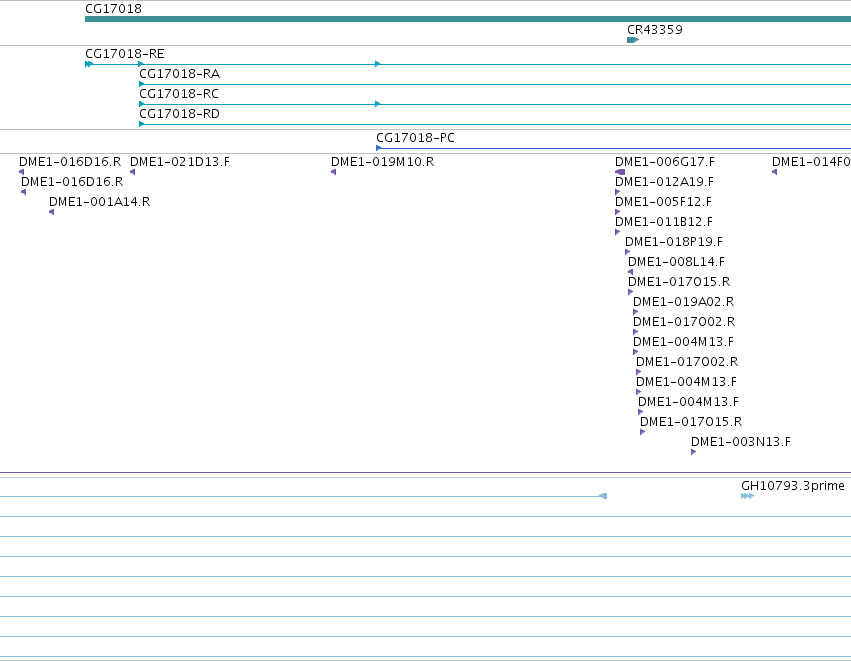Click the CG17018 gene label
851x661 pixels.
[113, 9]
